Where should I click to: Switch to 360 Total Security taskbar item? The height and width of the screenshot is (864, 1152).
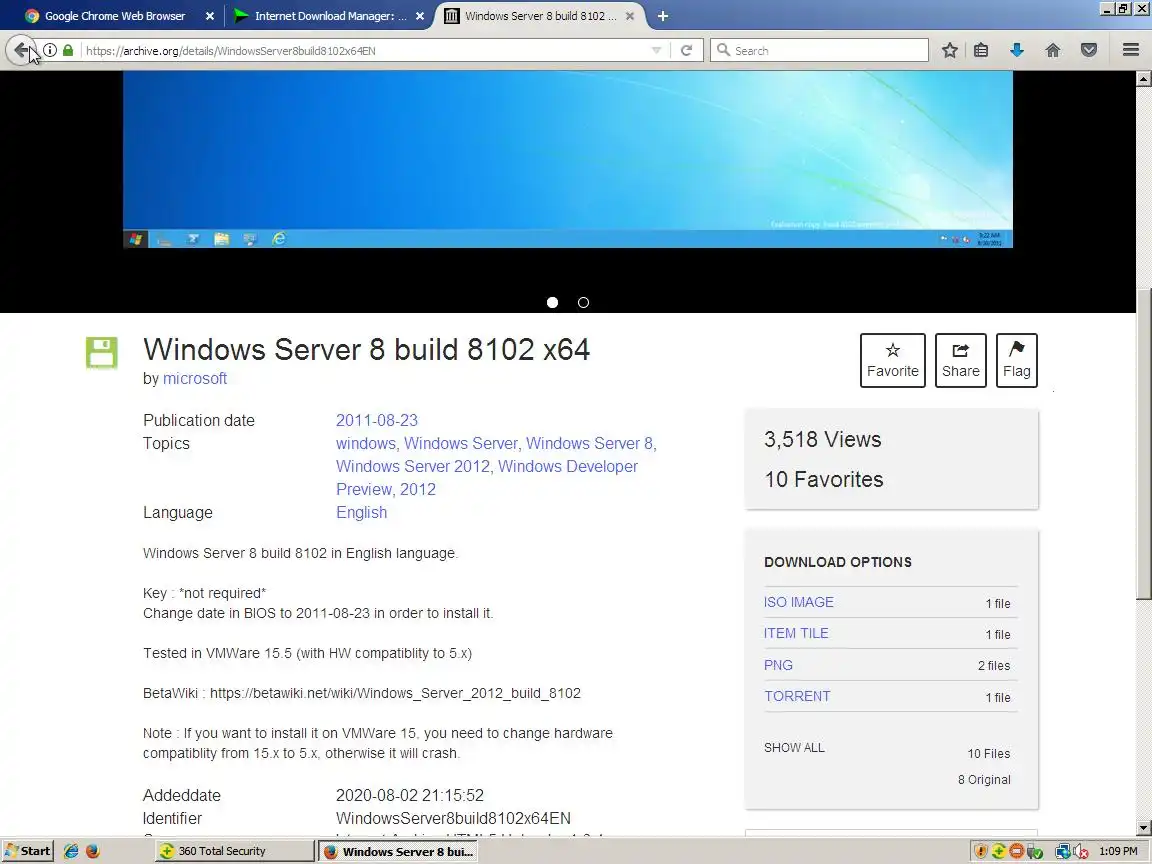click(x=235, y=851)
